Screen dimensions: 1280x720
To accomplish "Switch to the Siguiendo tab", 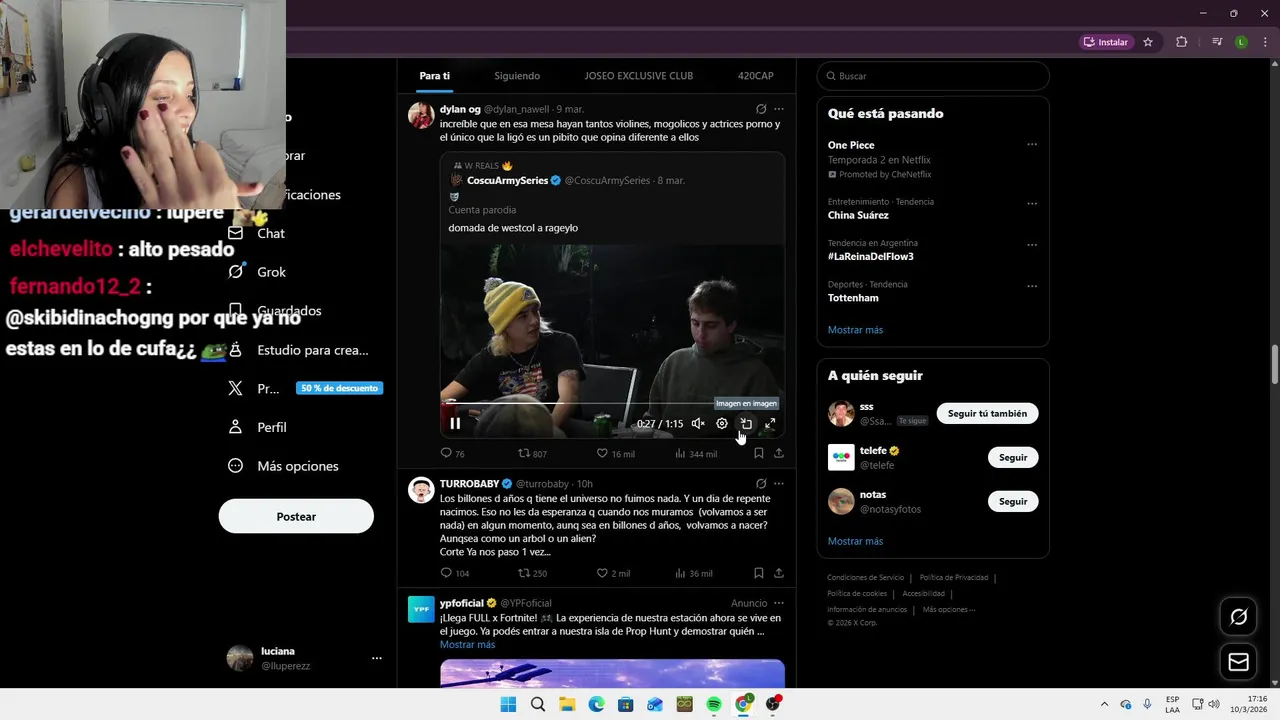I will coord(517,76).
